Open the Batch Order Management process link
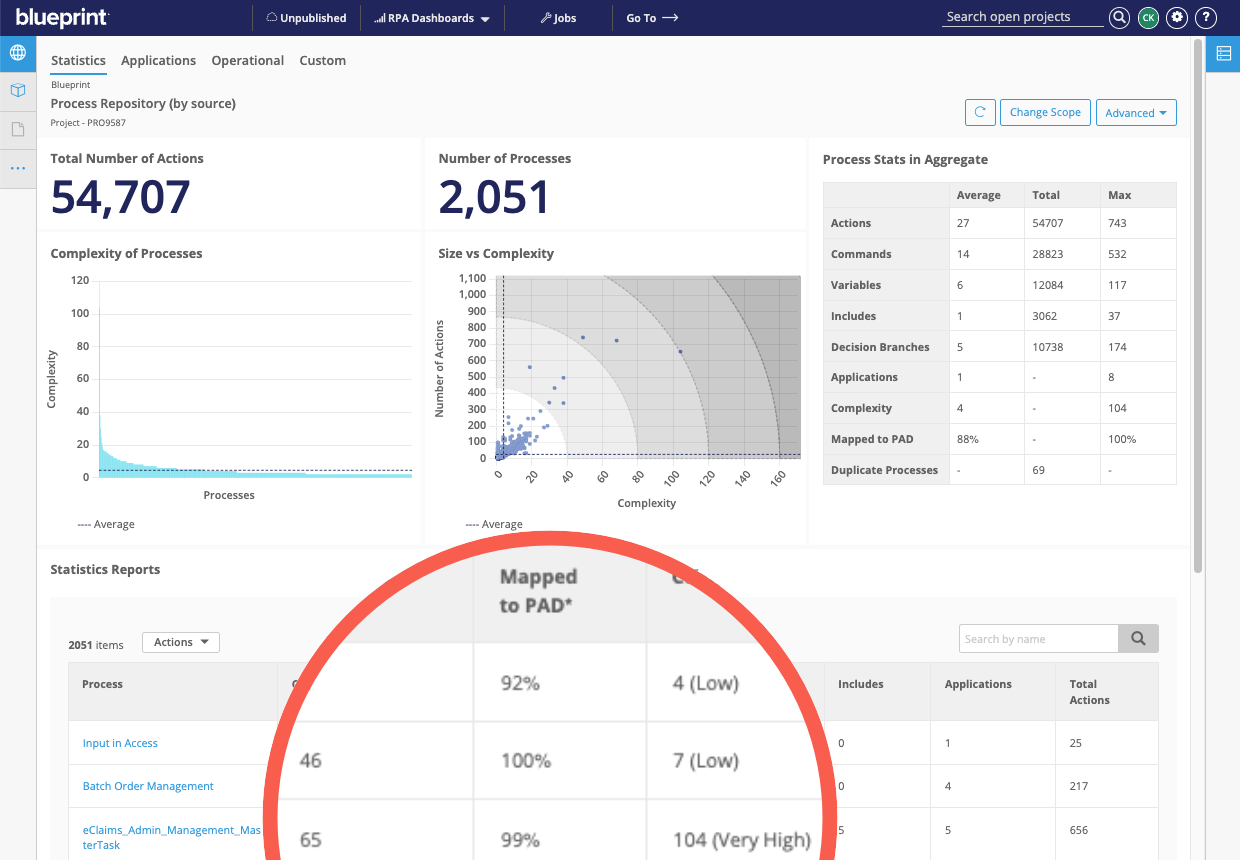 147,786
